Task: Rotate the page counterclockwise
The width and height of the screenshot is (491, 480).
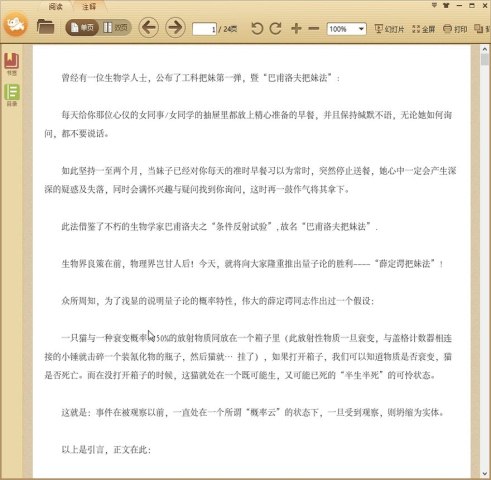Action: (257, 29)
